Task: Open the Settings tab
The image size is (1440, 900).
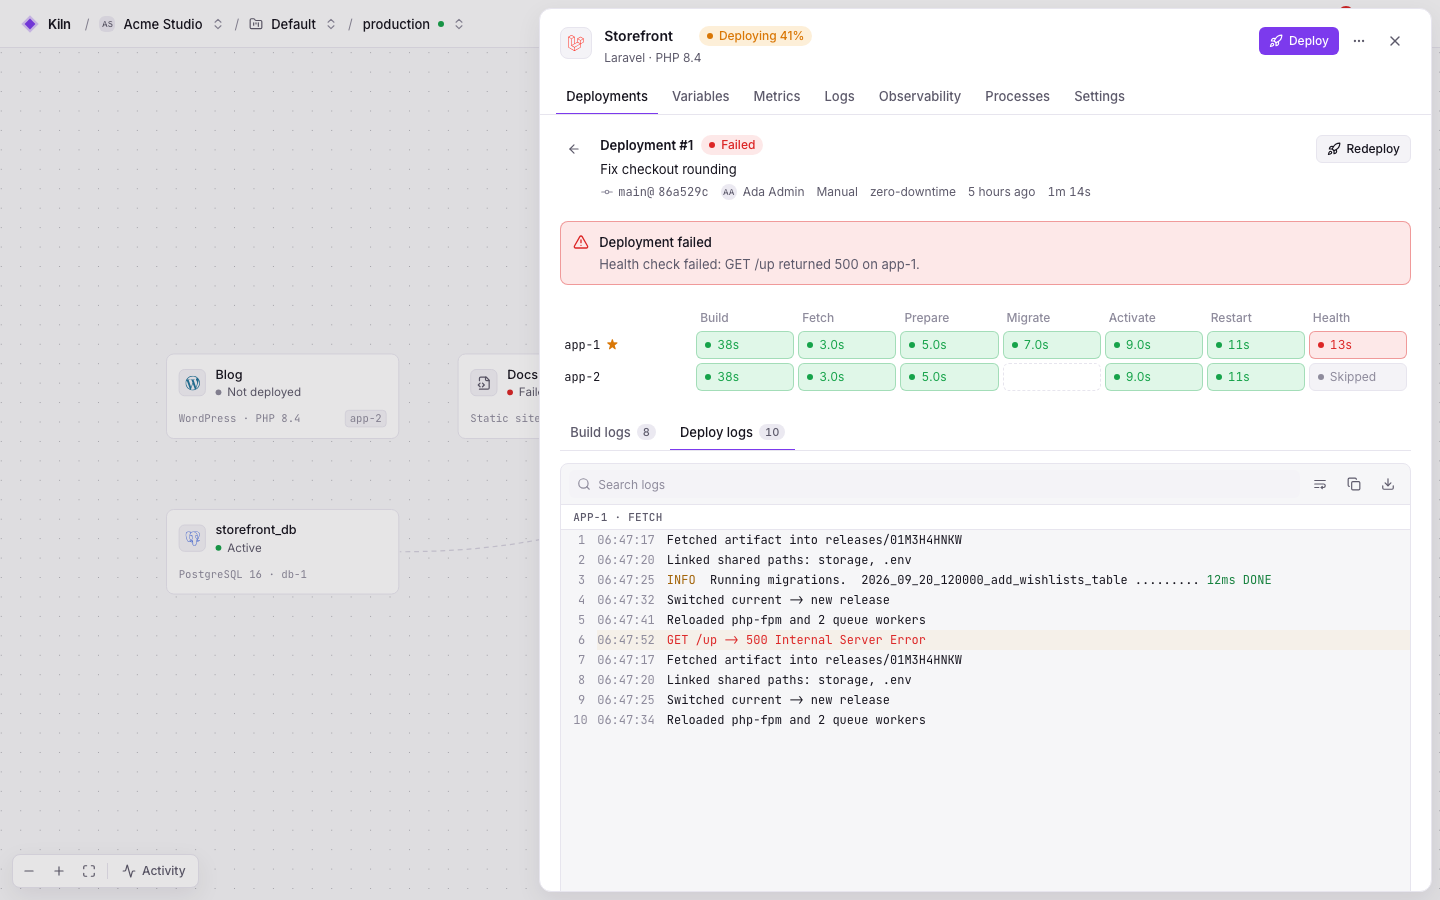Action: click(1099, 96)
